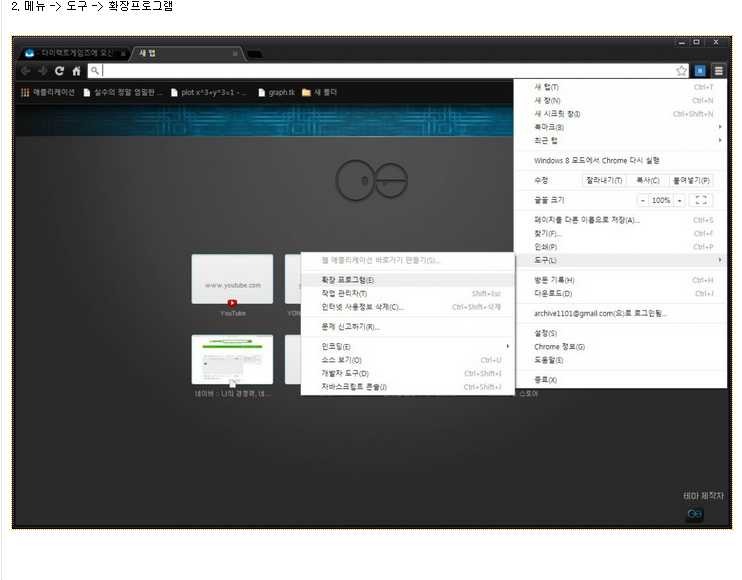This screenshot has width=742, height=580.
Task: Close the first tab with cloud favicon
Action: tap(123, 53)
